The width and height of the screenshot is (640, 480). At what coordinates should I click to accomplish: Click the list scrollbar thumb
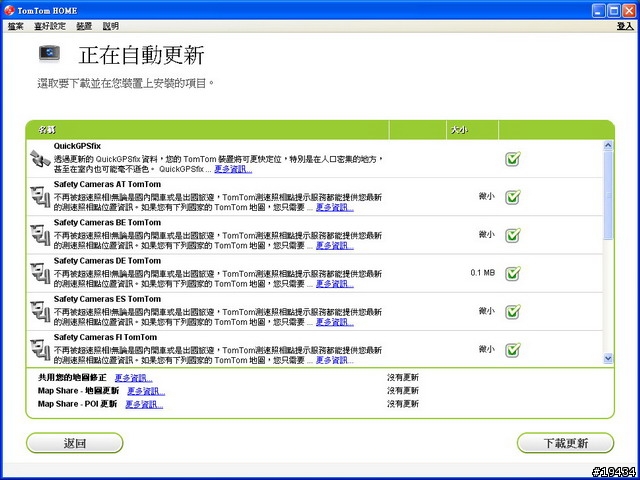[x=608, y=195]
